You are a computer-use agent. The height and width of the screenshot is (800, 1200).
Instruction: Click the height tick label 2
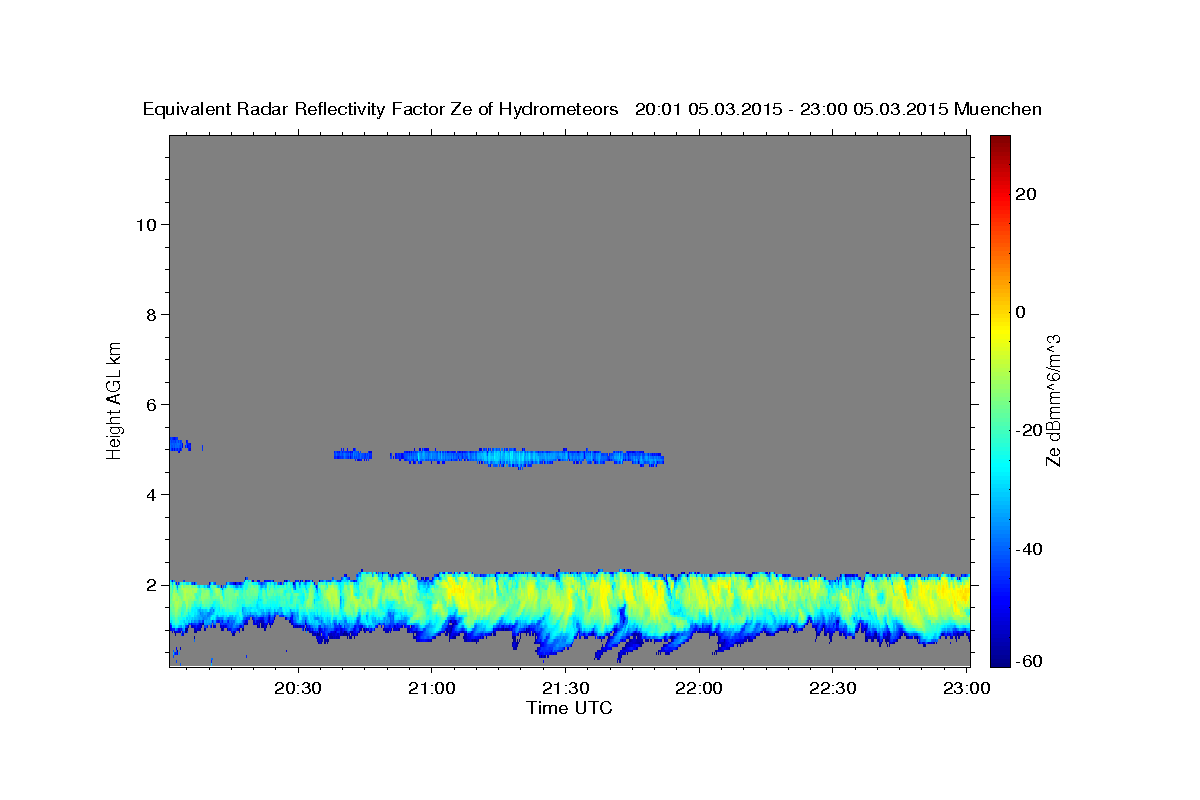[x=152, y=584]
